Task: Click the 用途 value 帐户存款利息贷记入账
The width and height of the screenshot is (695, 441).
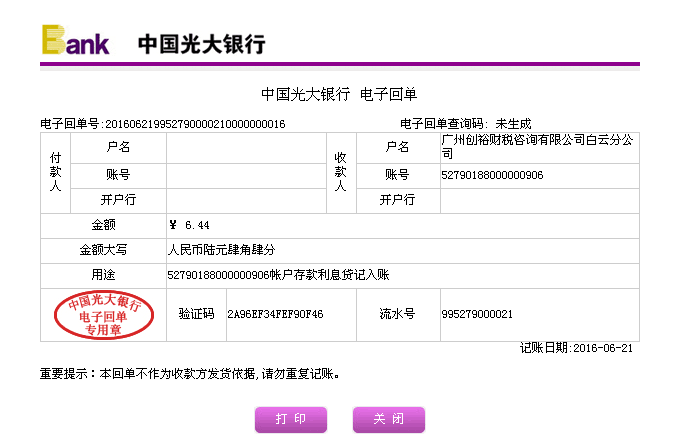Action: [278, 275]
